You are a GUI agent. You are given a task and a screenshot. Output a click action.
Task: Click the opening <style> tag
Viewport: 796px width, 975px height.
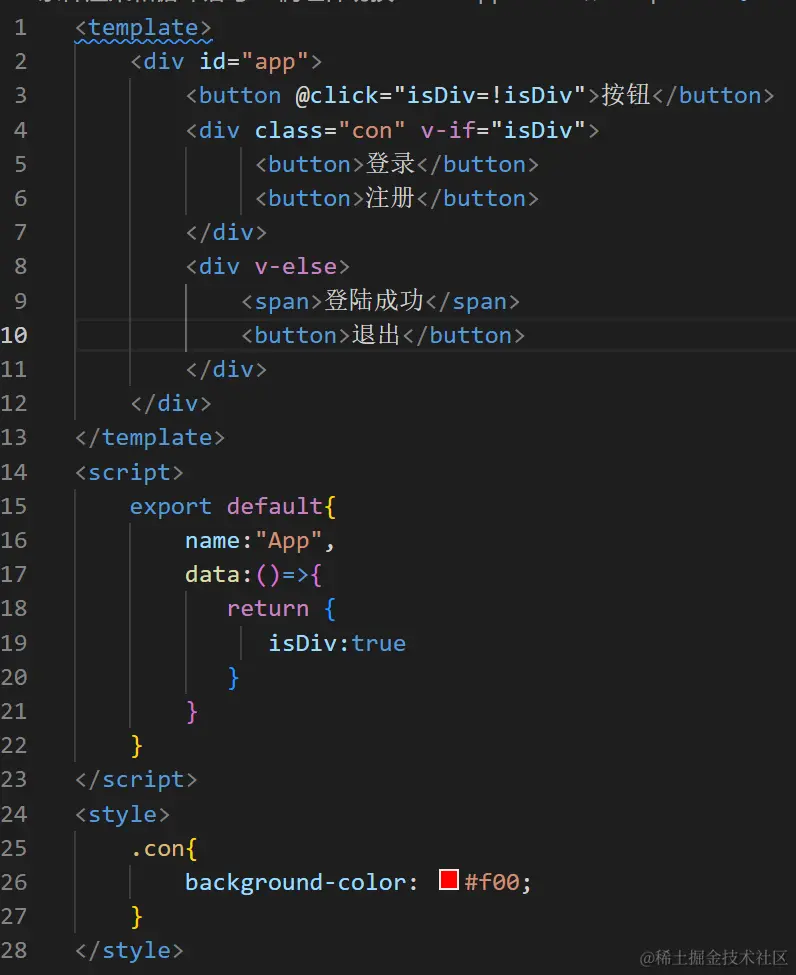click(123, 815)
